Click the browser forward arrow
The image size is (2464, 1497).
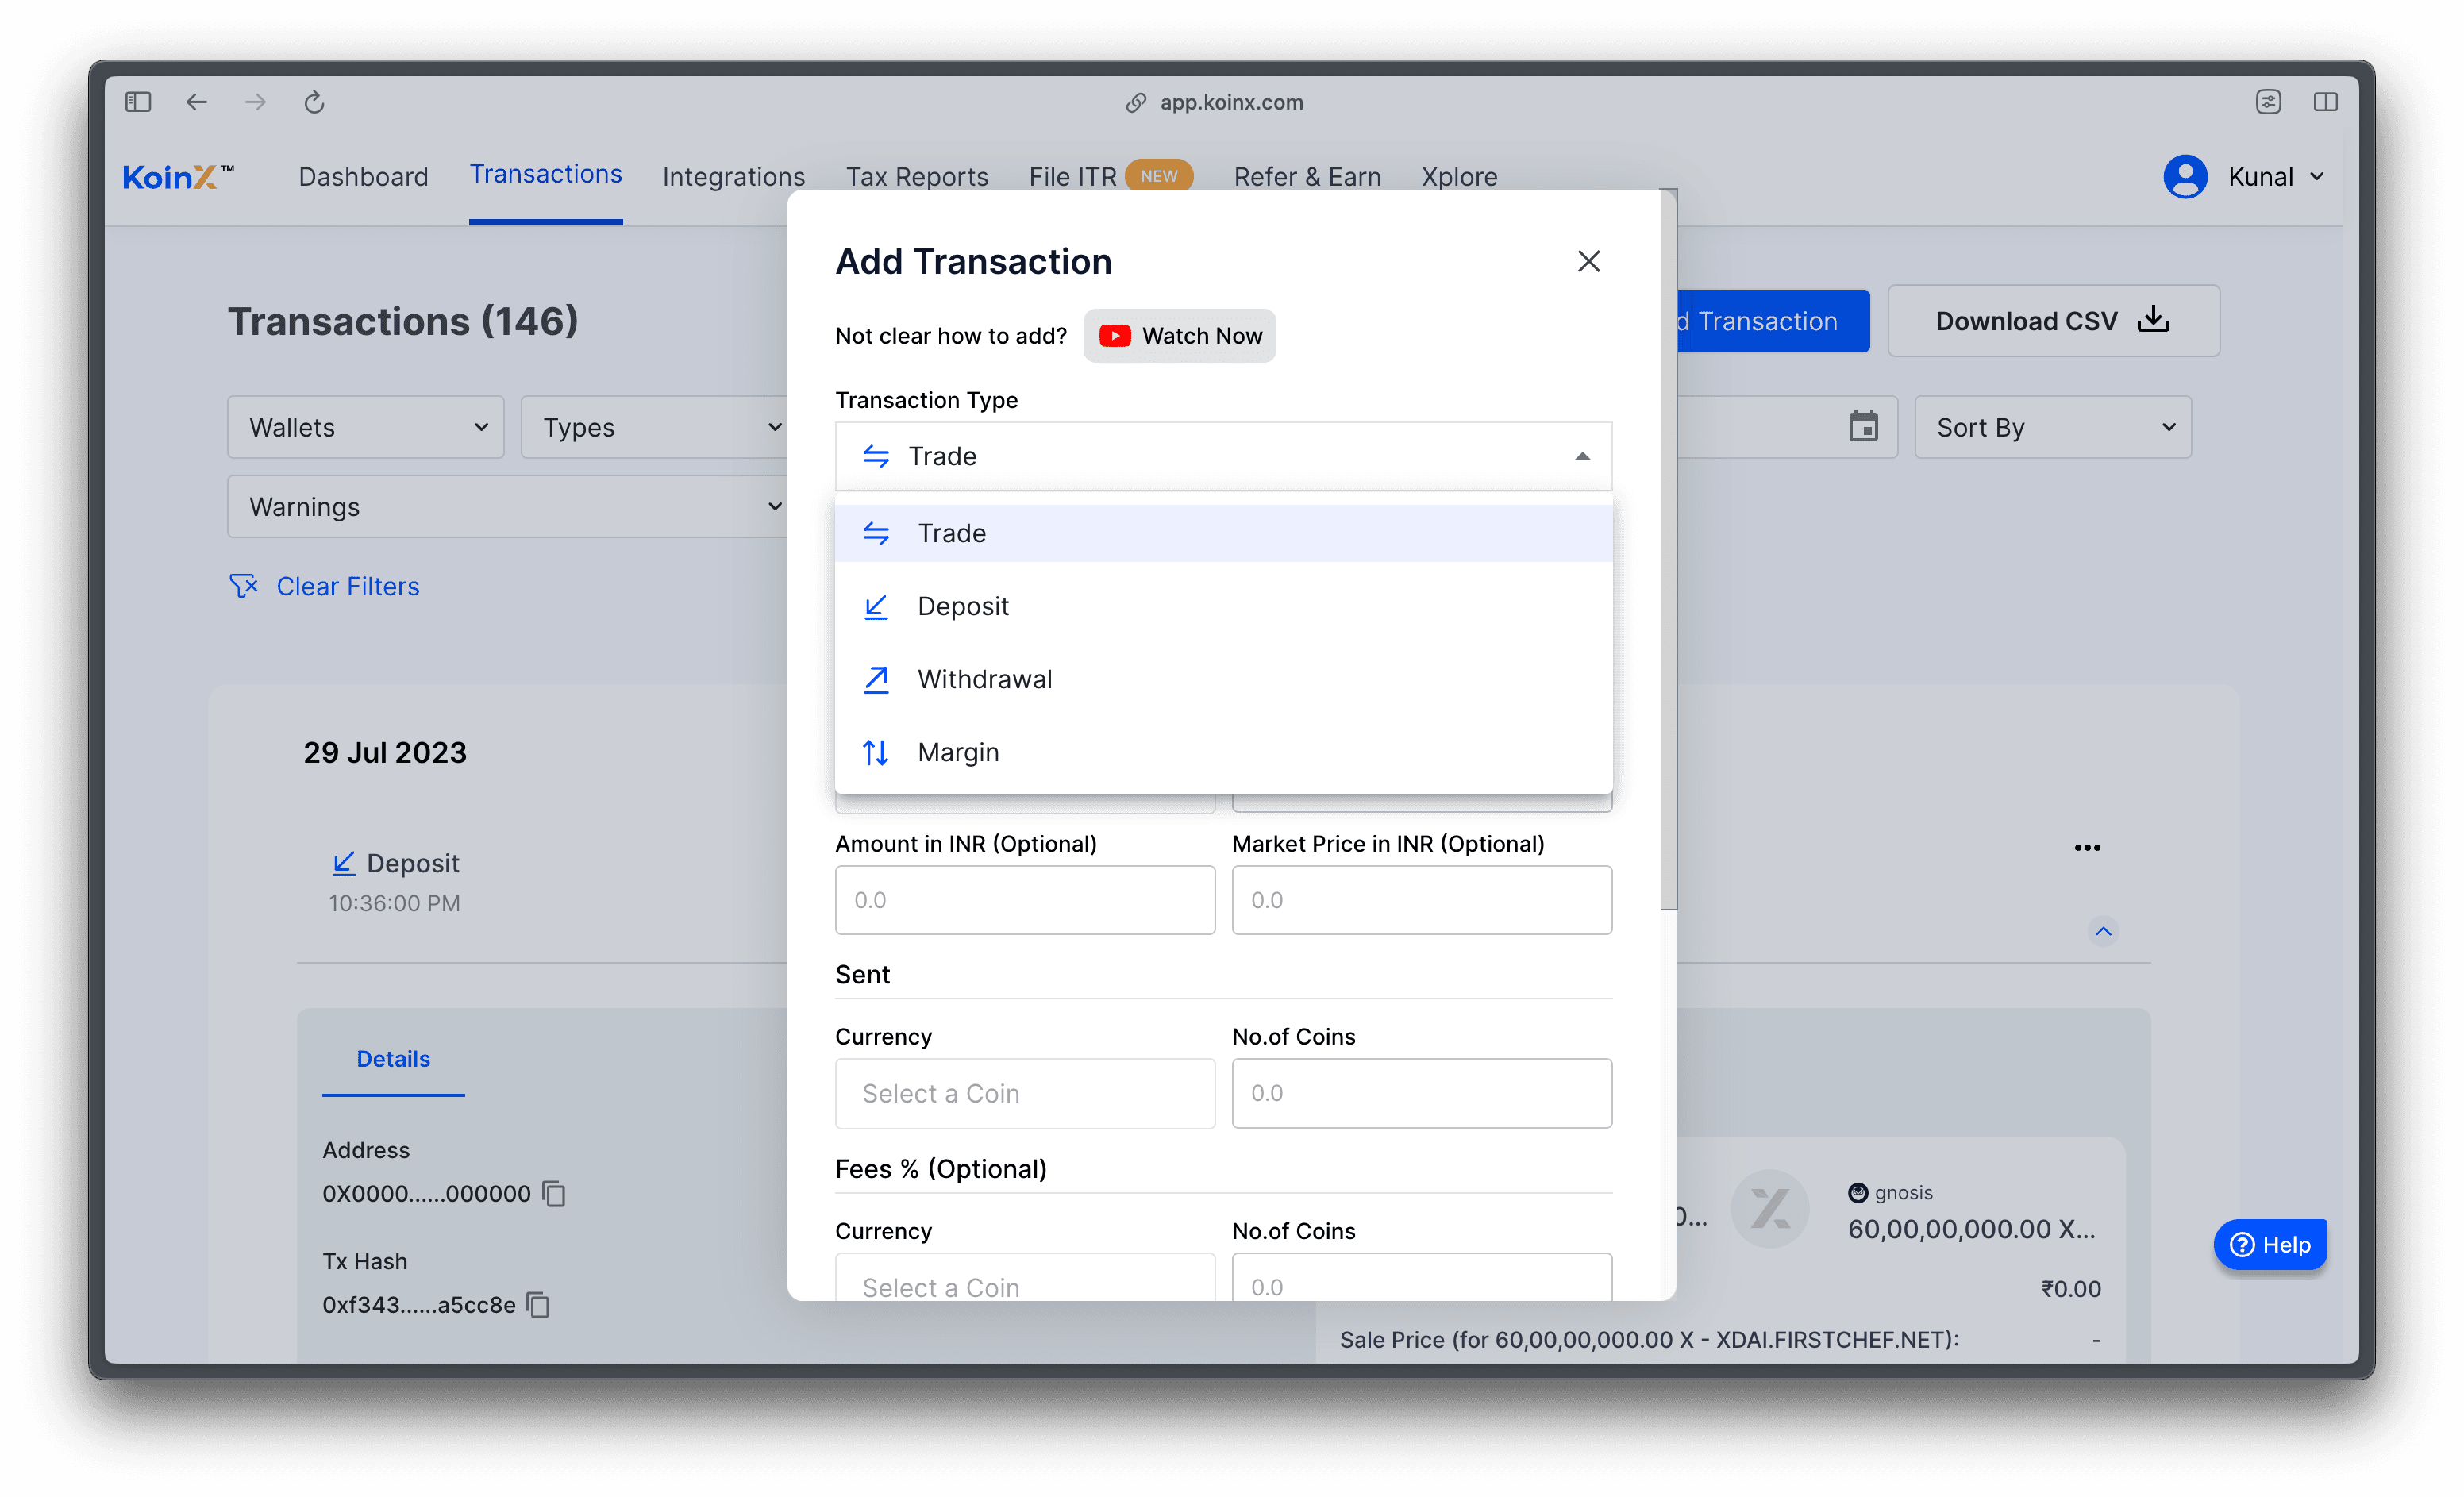(255, 102)
